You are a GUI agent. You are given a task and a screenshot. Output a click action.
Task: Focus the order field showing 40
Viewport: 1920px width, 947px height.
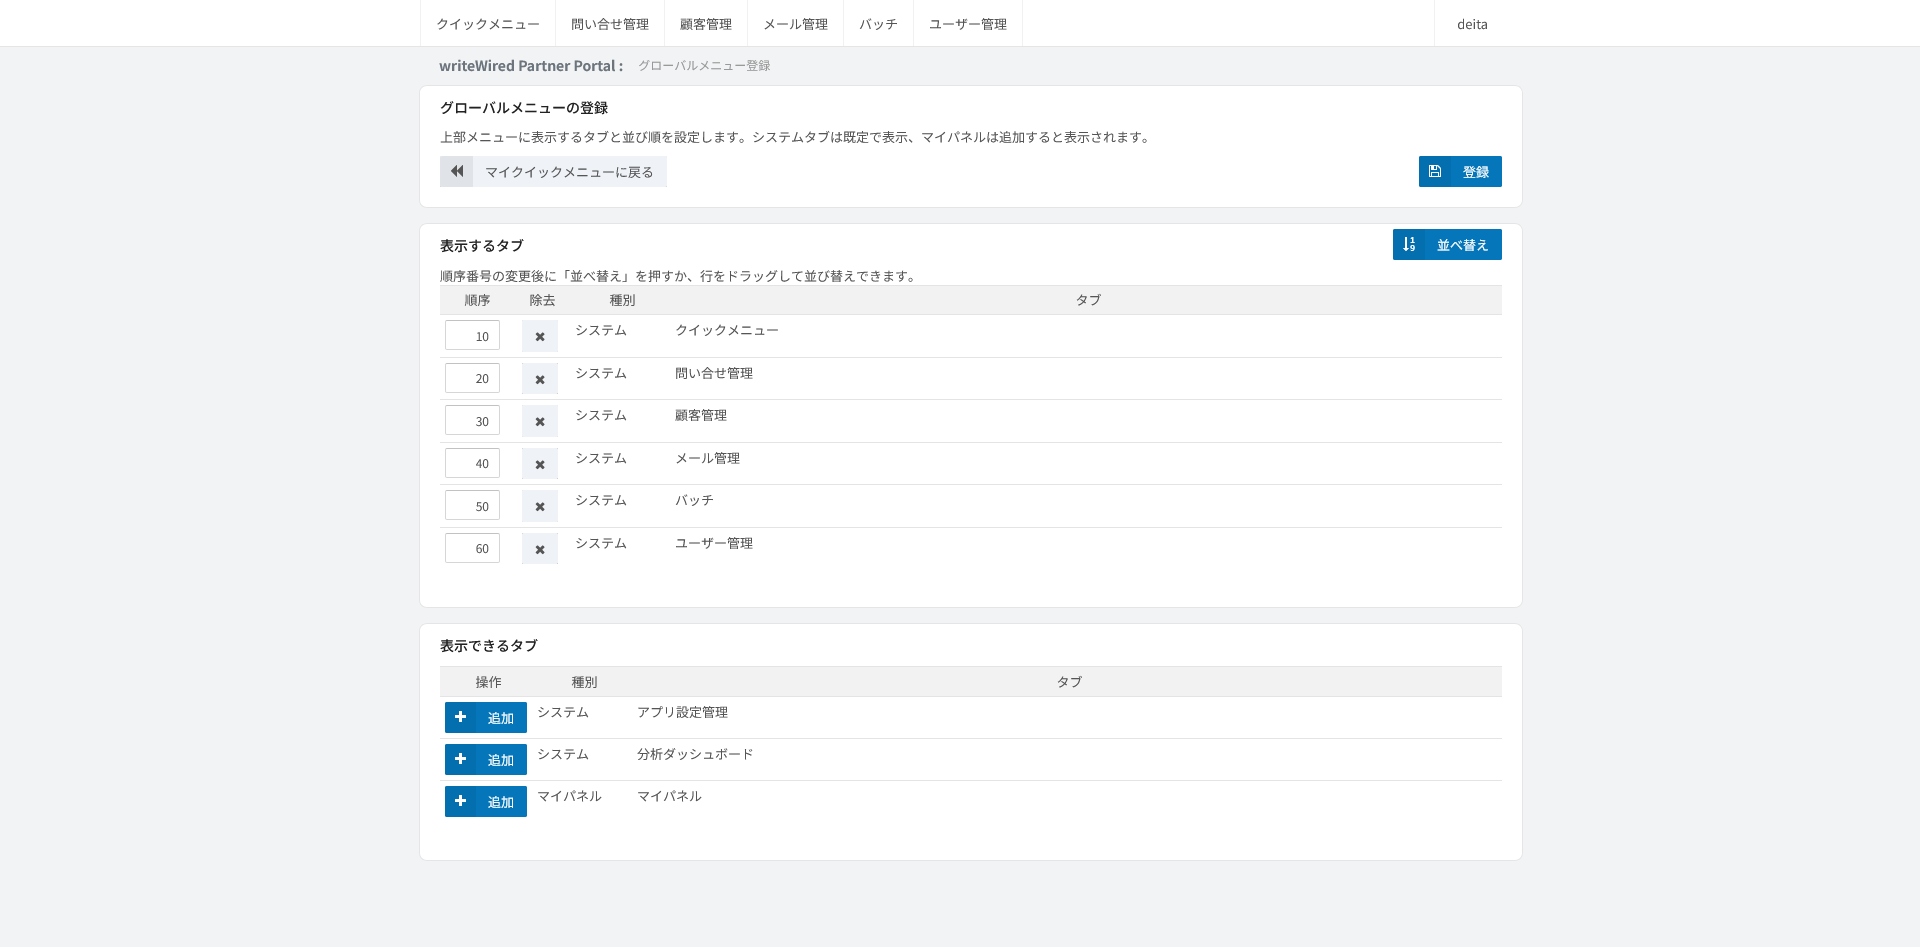pos(472,463)
